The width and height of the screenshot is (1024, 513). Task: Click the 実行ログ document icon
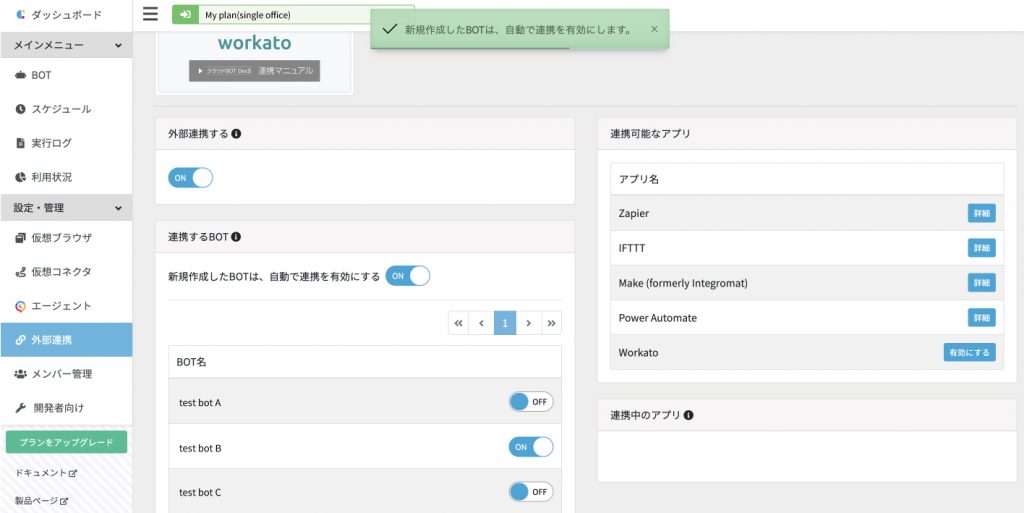20,143
